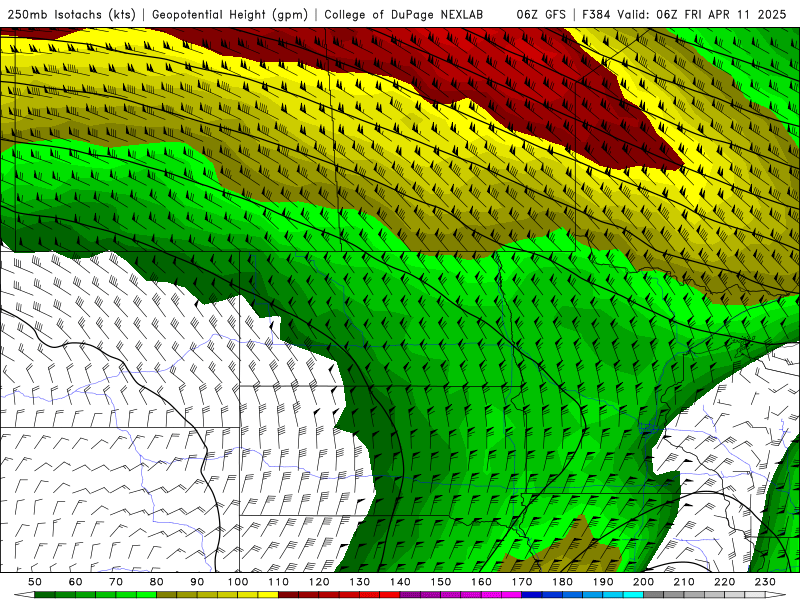Image resolution: width=800 pixels, height=600 pixels.
Task: Click the '110' legend value
Action: pyautogui.click(x=279, y=582)
